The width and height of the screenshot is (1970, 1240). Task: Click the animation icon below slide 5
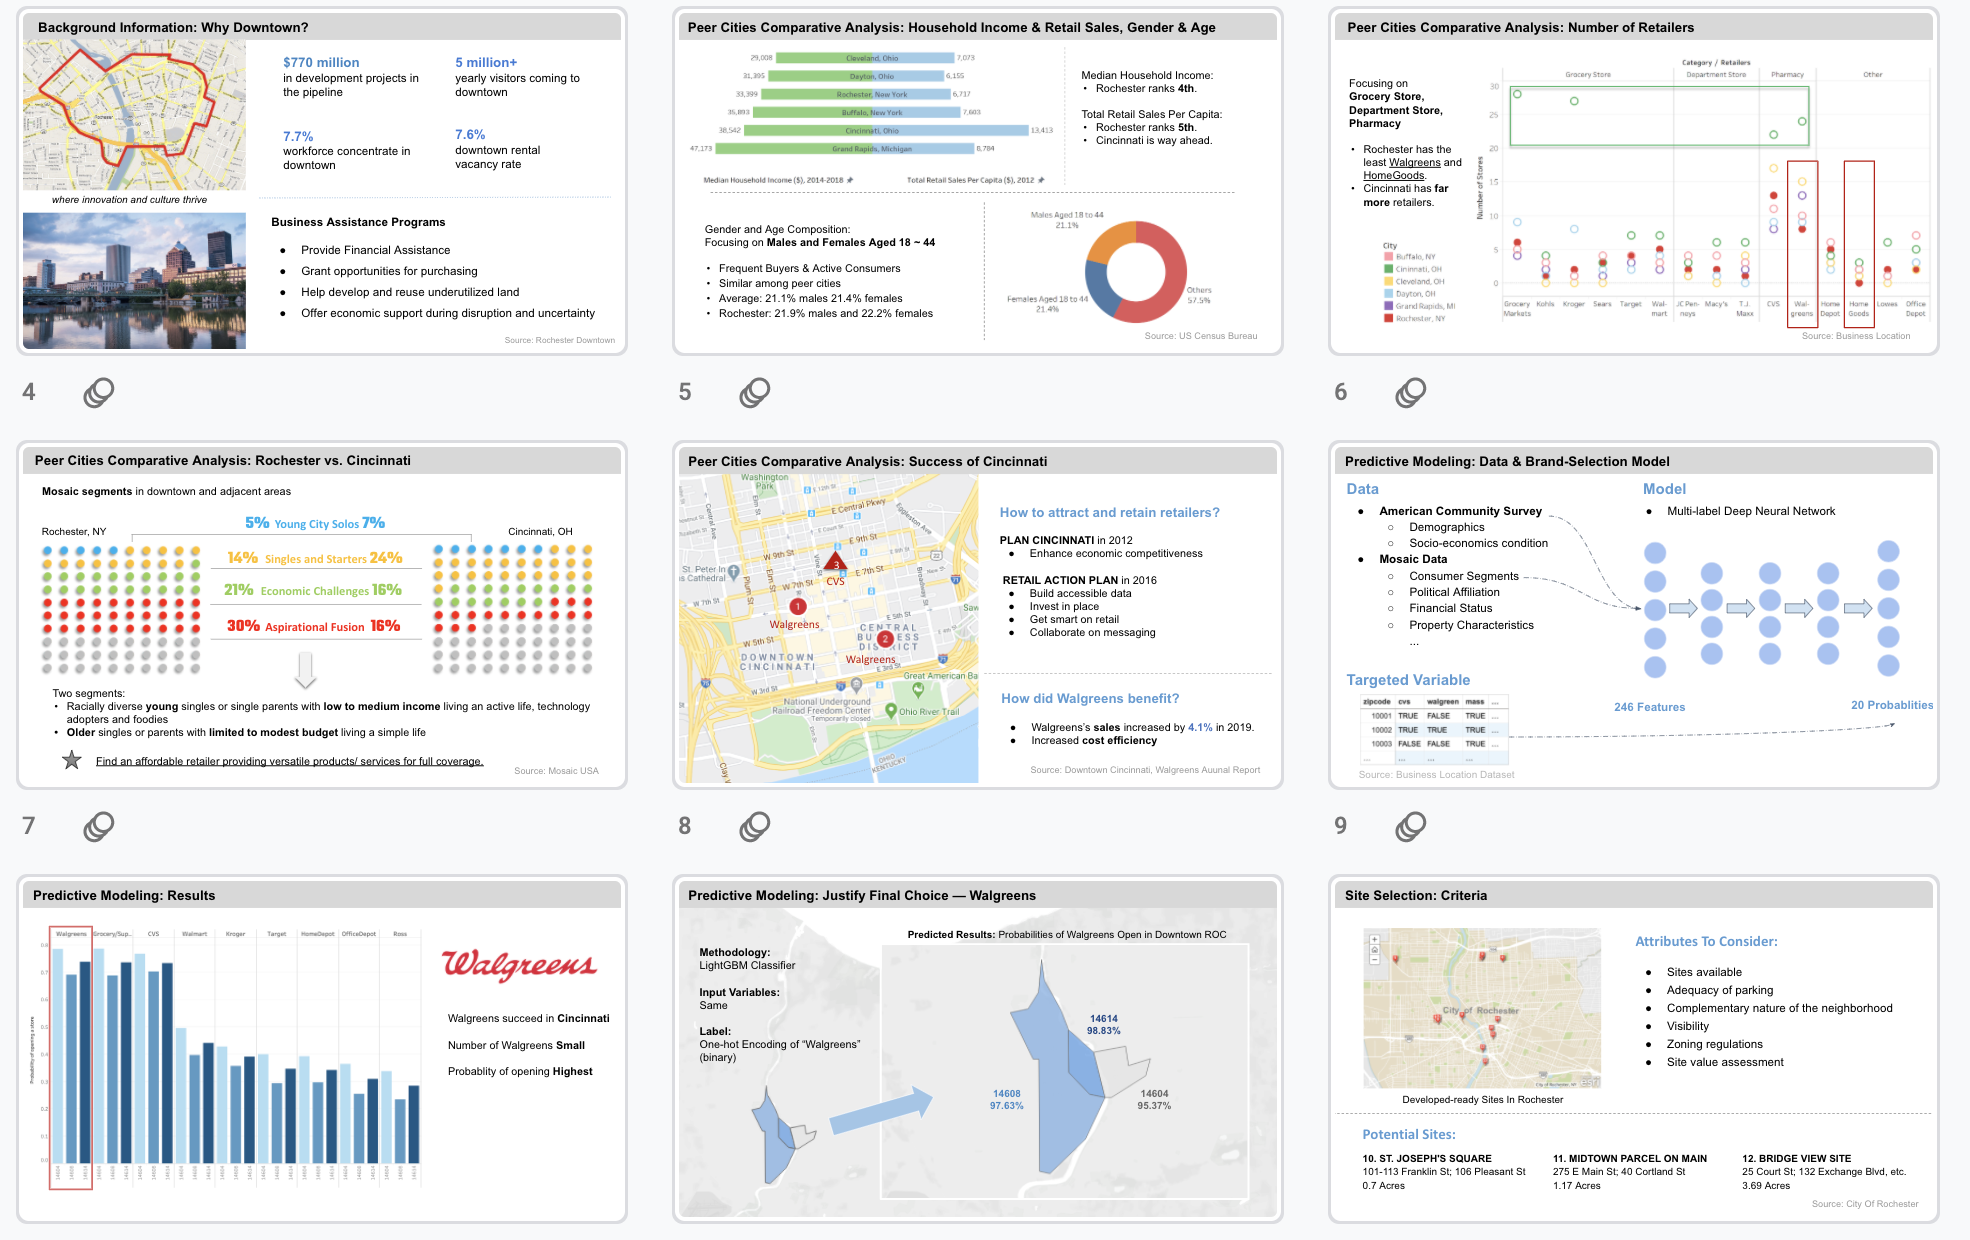click(x=755, y=392)
